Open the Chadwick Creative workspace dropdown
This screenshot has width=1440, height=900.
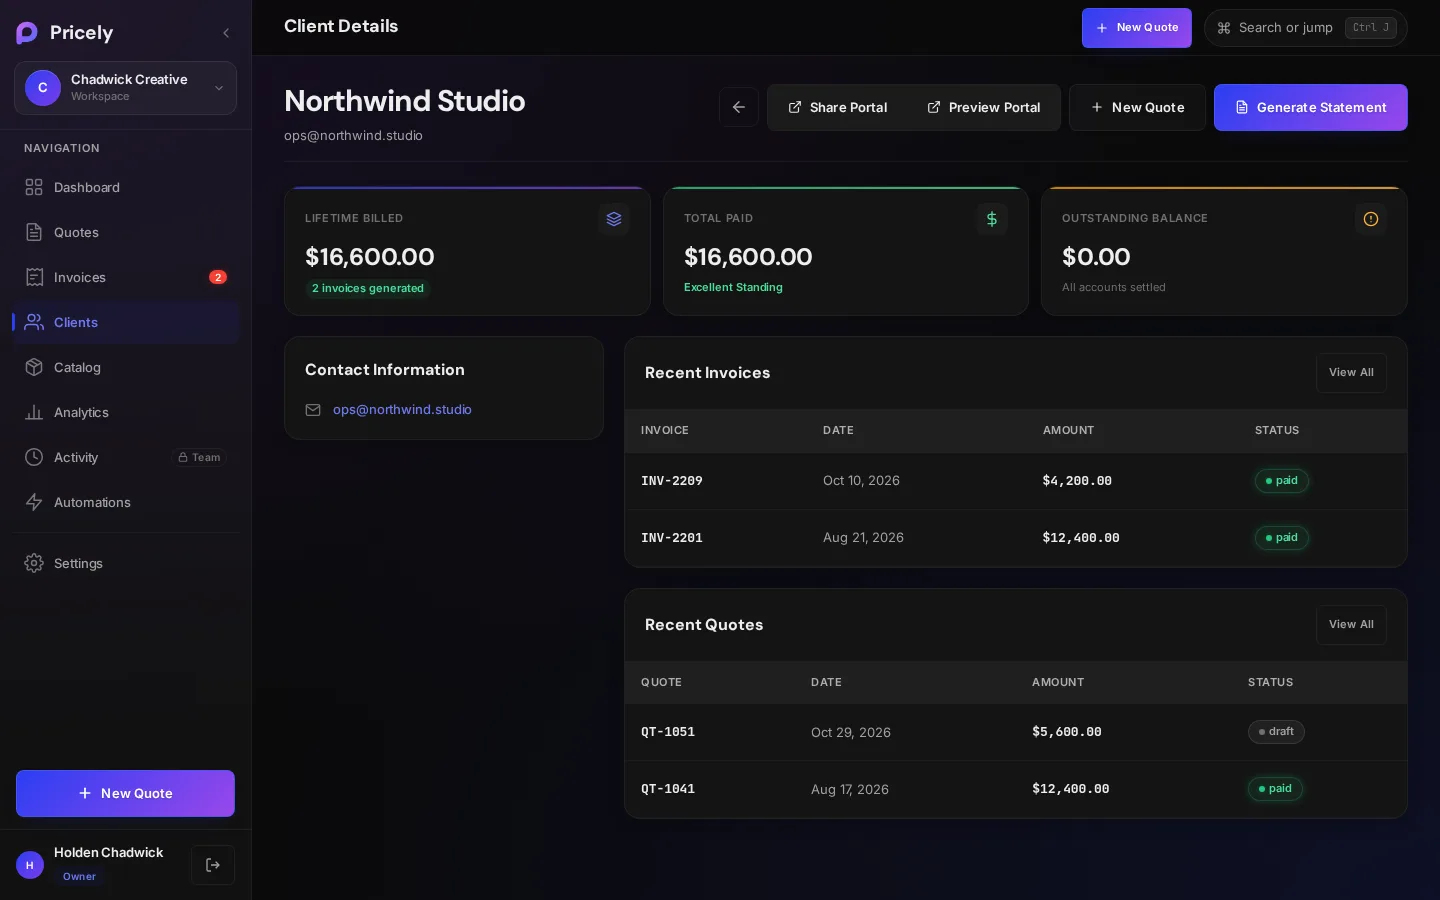coord(125,88)
